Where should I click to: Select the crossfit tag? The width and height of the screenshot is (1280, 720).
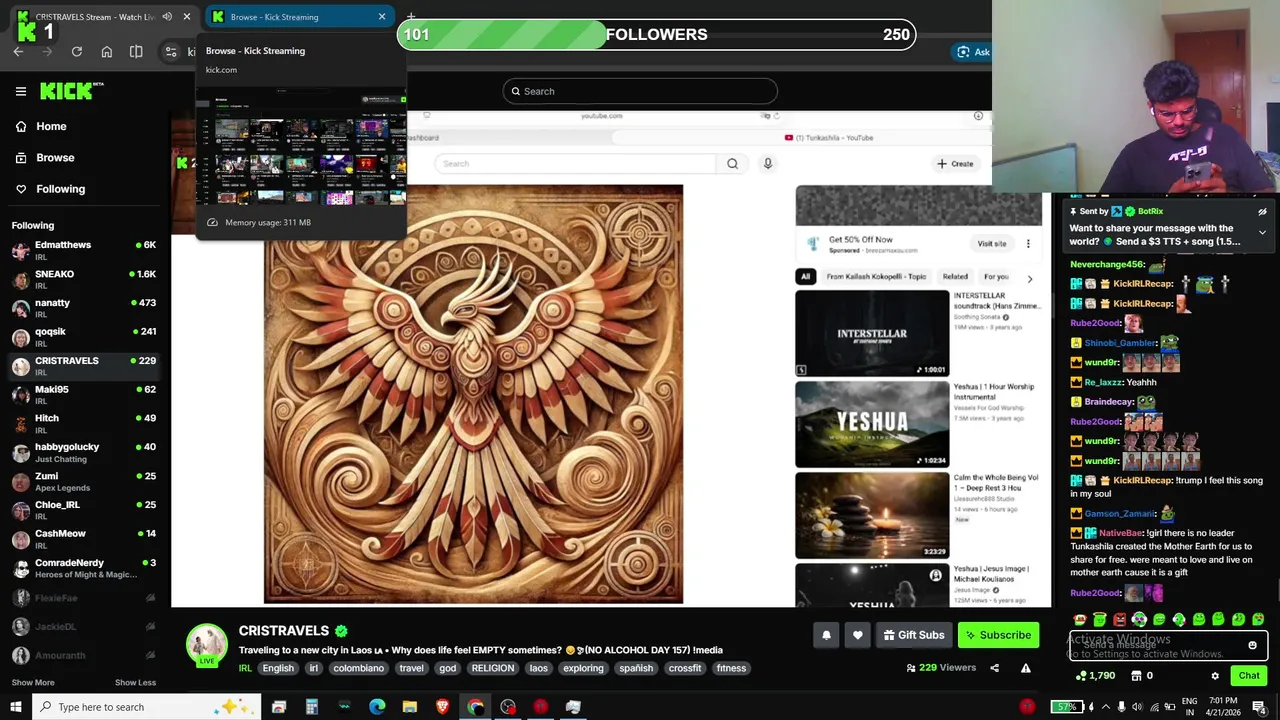click(685, 668)
